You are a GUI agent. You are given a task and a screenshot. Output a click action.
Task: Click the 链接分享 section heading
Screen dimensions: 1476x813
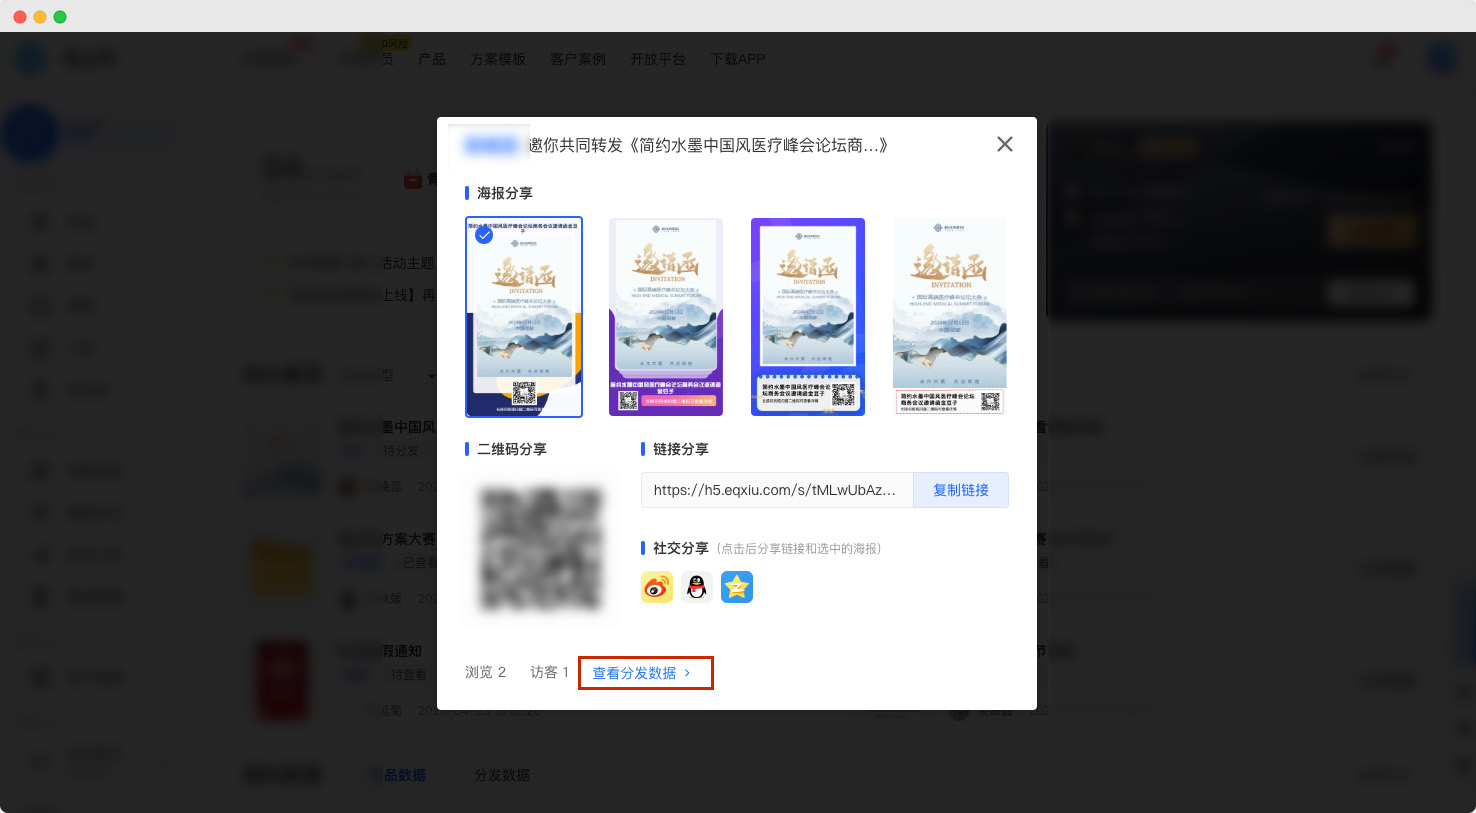pos(681,449)
